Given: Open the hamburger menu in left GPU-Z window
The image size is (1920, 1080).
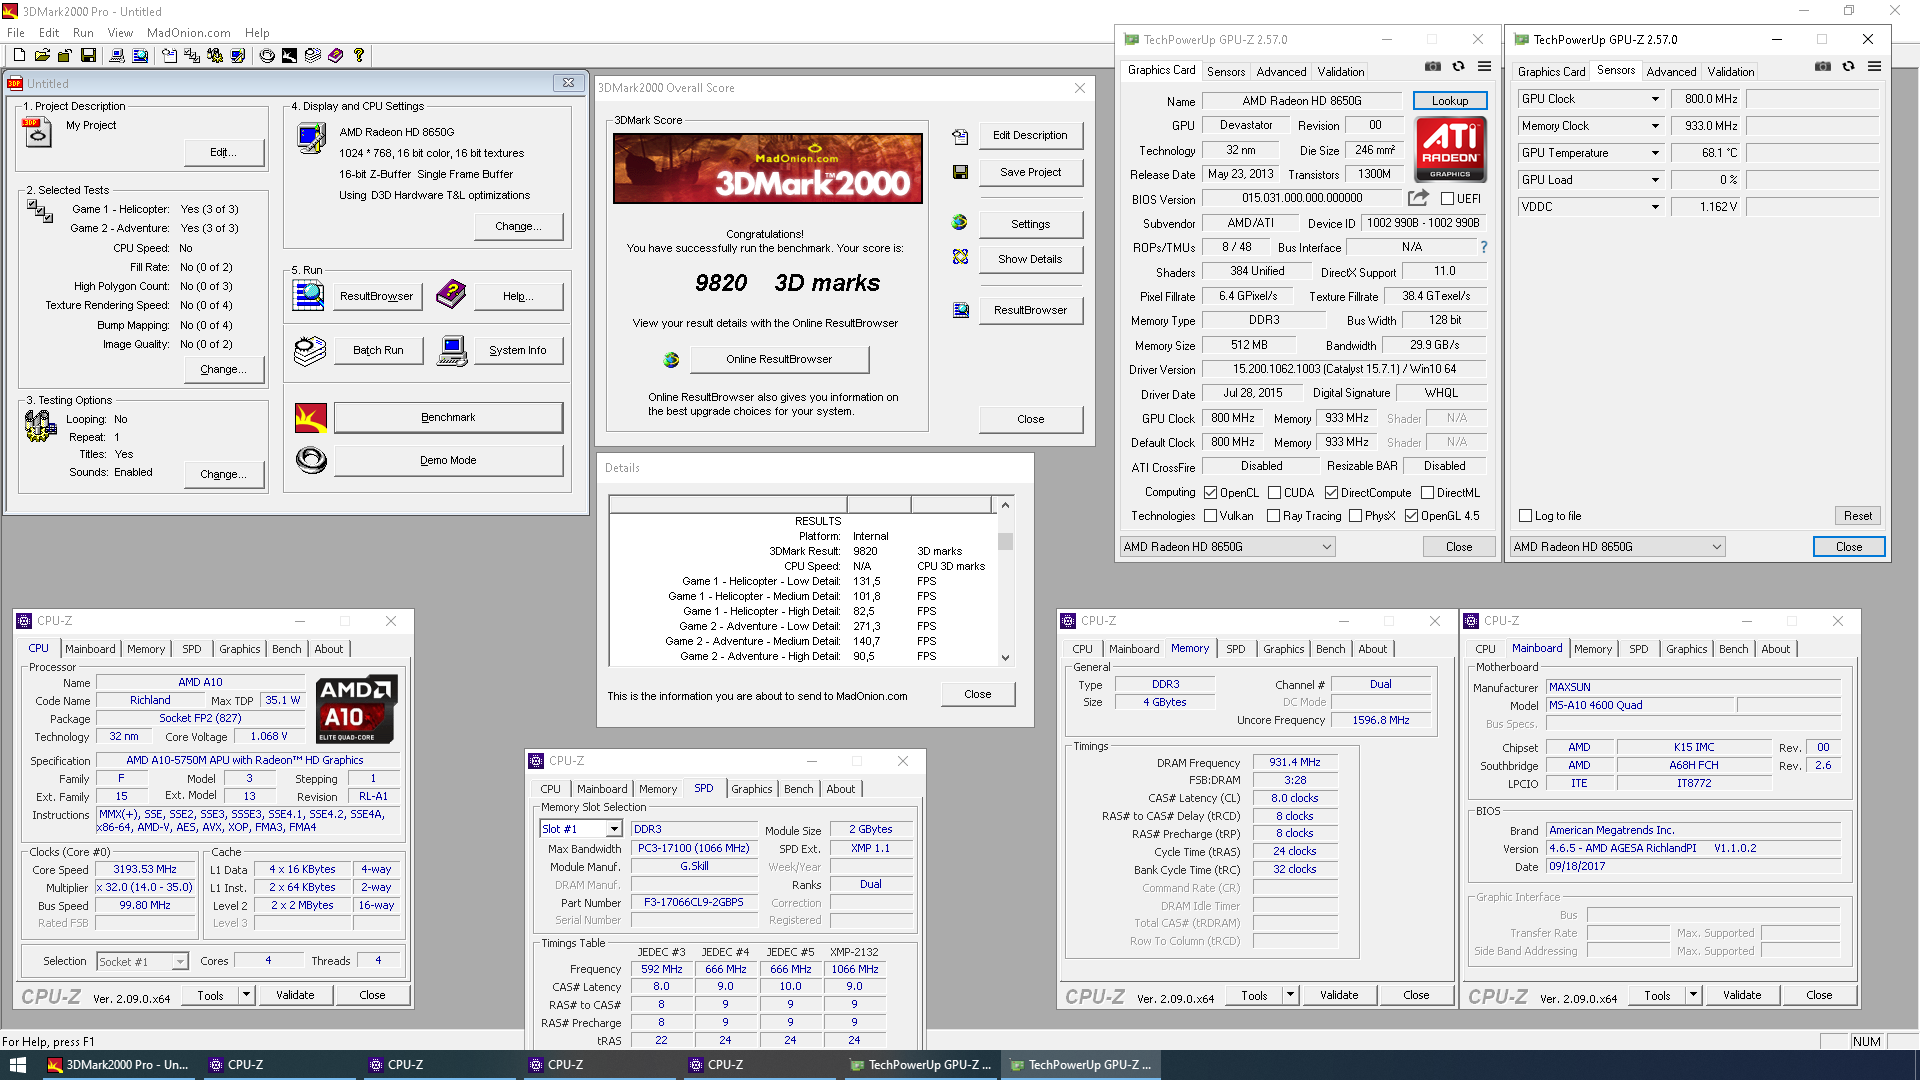Looking at the screenshot, I should 1485,67.
